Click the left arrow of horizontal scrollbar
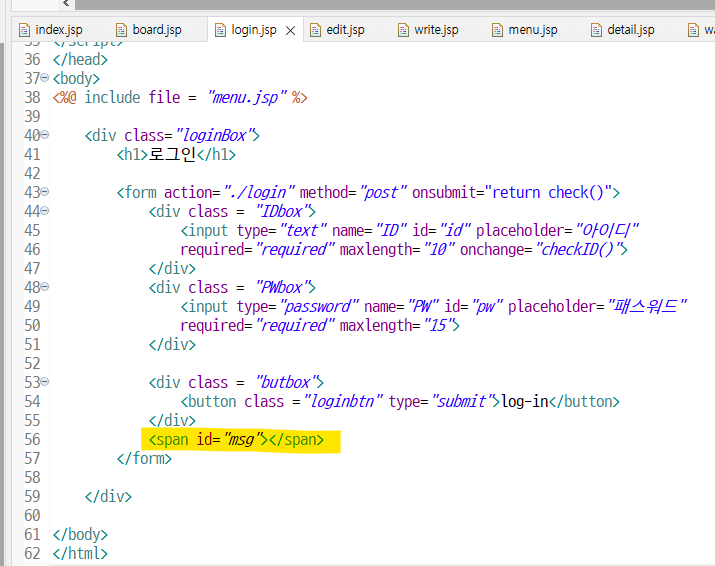The height and width of the screenshot is (566, 715). click(x=67, y=4)
